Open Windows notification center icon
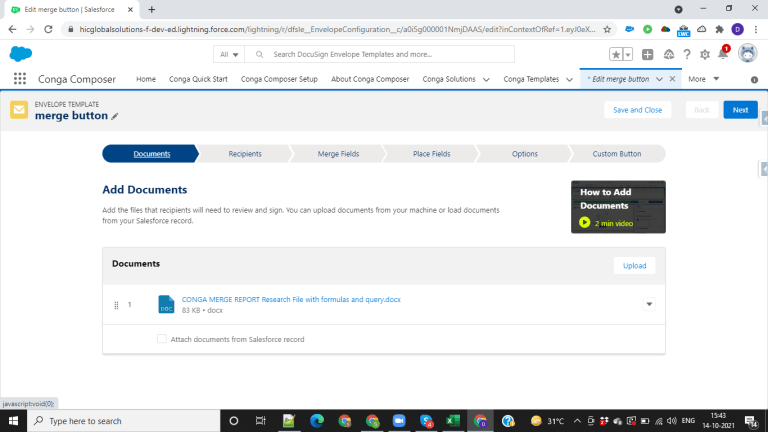Screen dimensions: 768x432 pyautogui.click(x=751, y=421)
